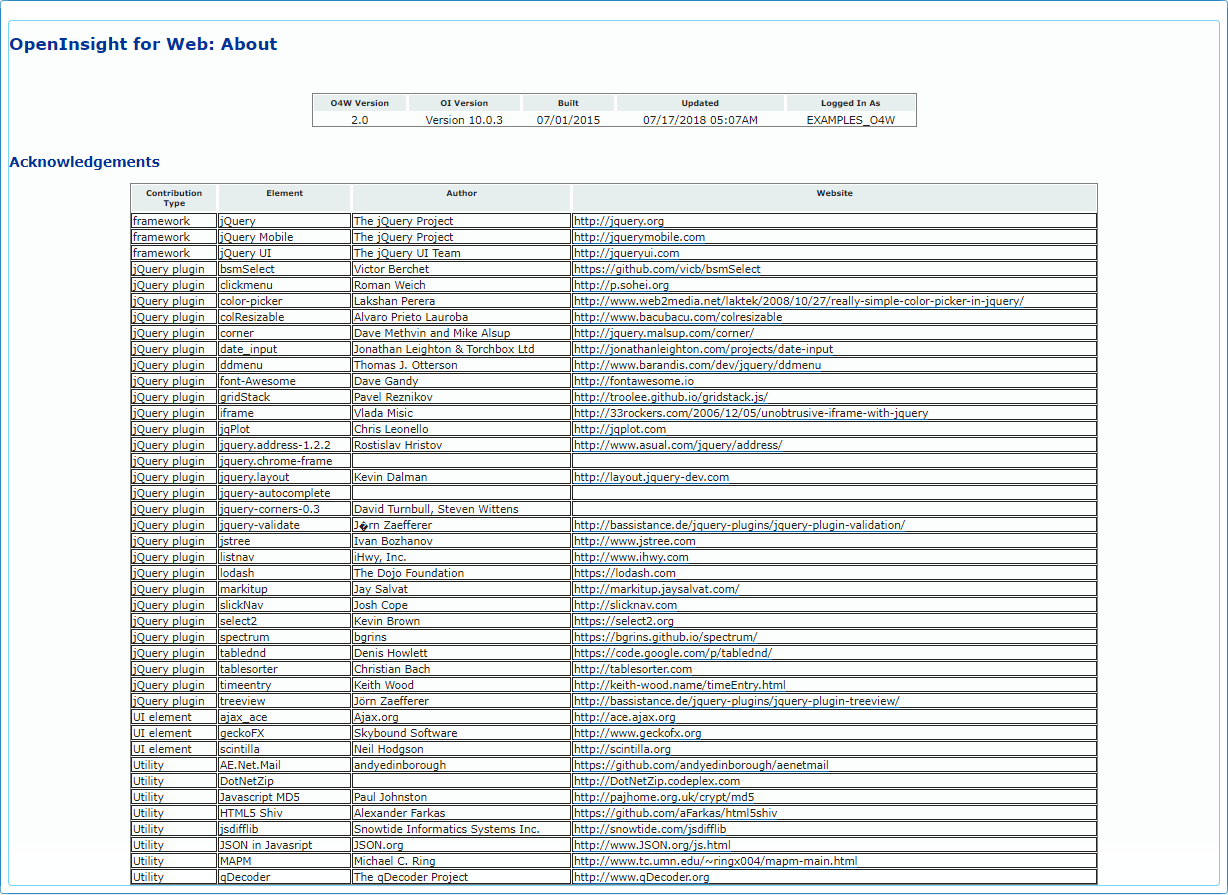
Task: Select the O4W Version value 2.0
Action: click(359, 120)
